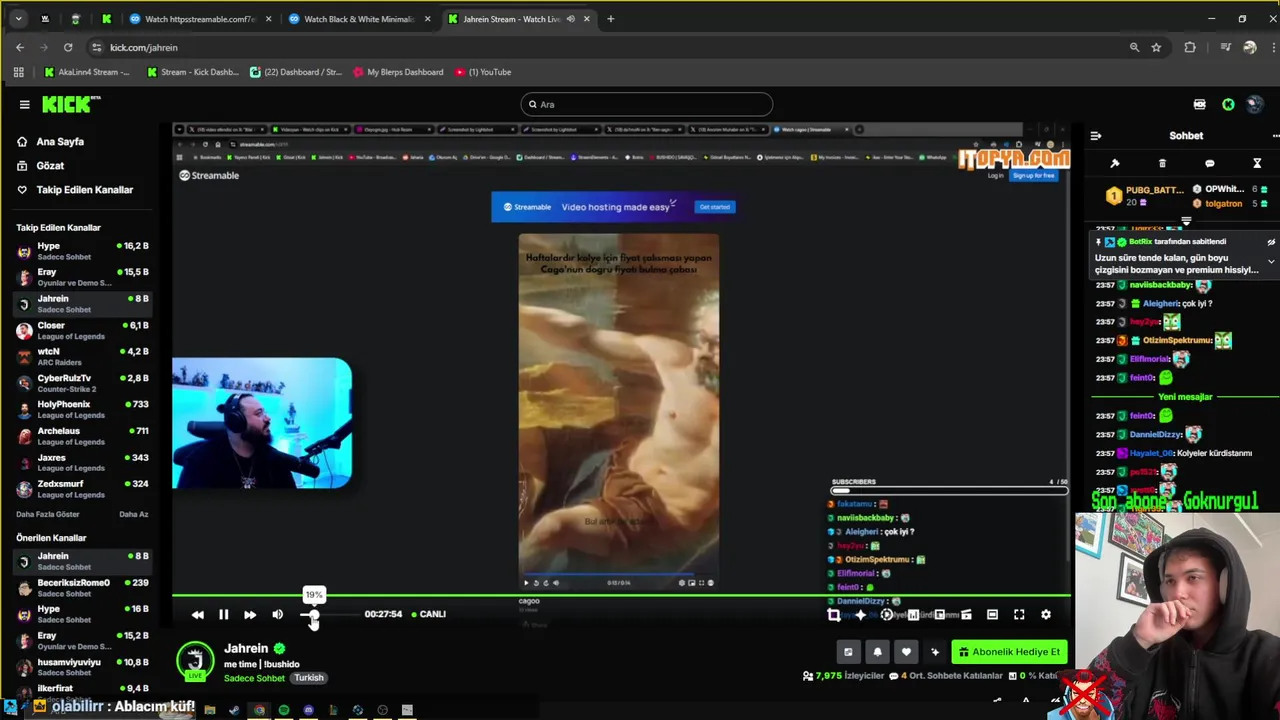Click the Turkish language tag

click(309, 678)
